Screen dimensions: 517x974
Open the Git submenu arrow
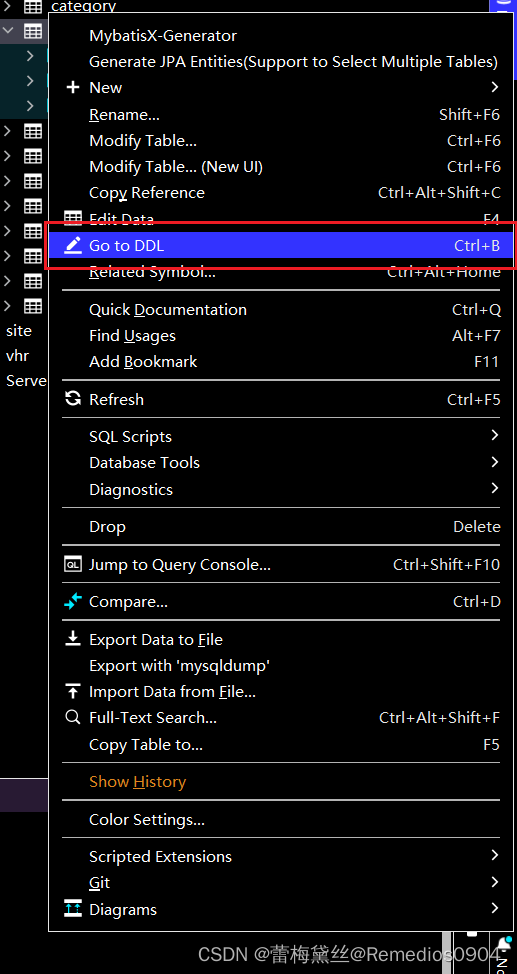coord(495,882)
